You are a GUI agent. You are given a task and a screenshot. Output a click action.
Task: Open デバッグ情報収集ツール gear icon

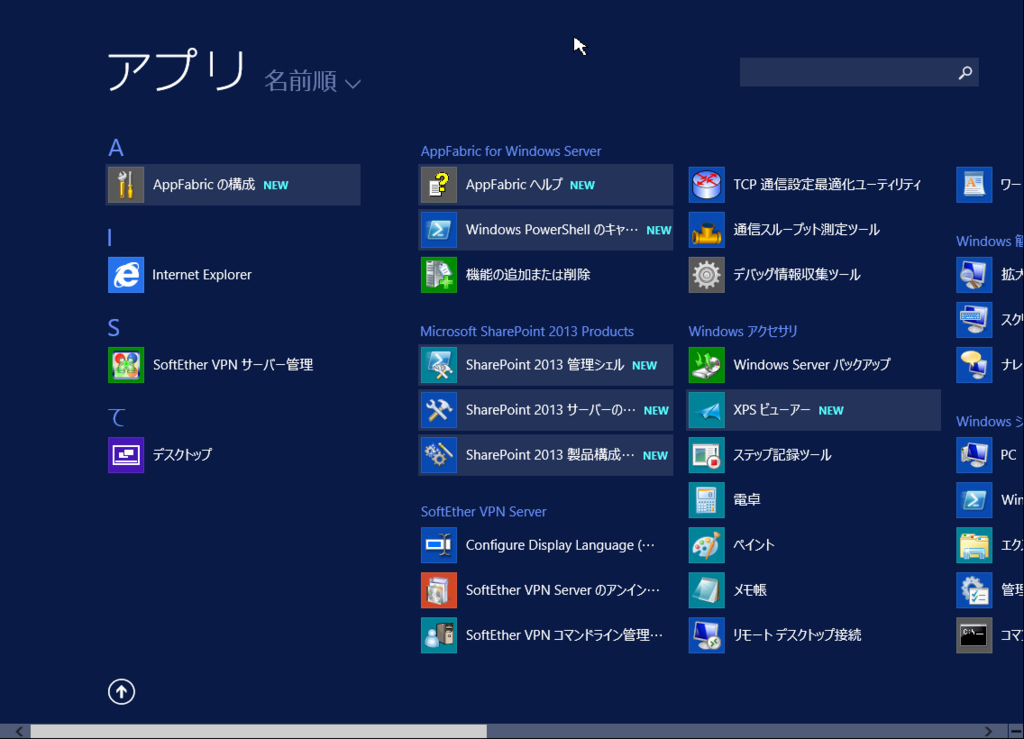tap(707, 275)
